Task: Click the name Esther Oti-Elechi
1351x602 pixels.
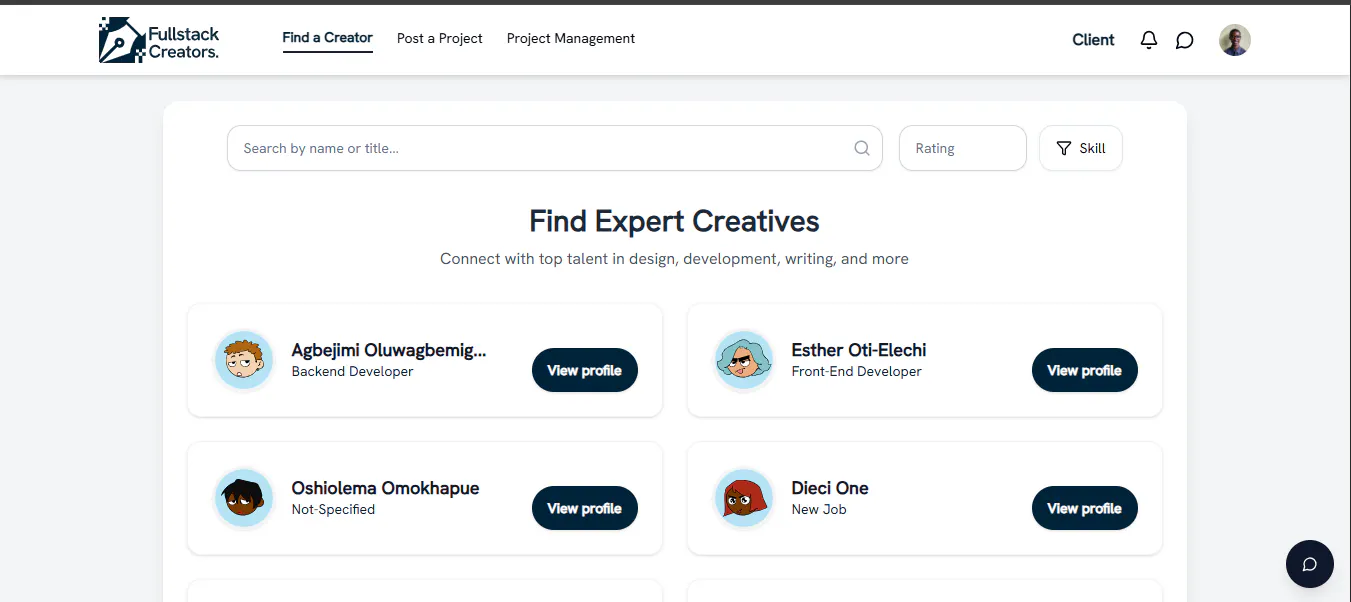Action: tap(858, 350)
